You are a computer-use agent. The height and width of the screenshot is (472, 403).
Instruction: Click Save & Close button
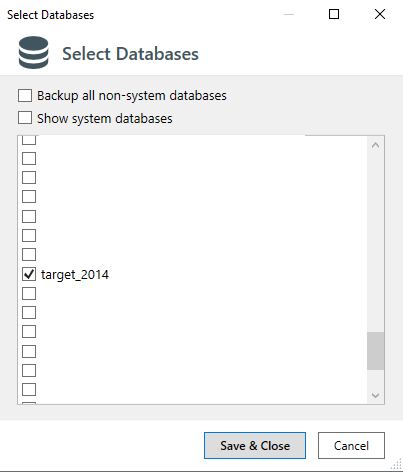click(255, 446)
